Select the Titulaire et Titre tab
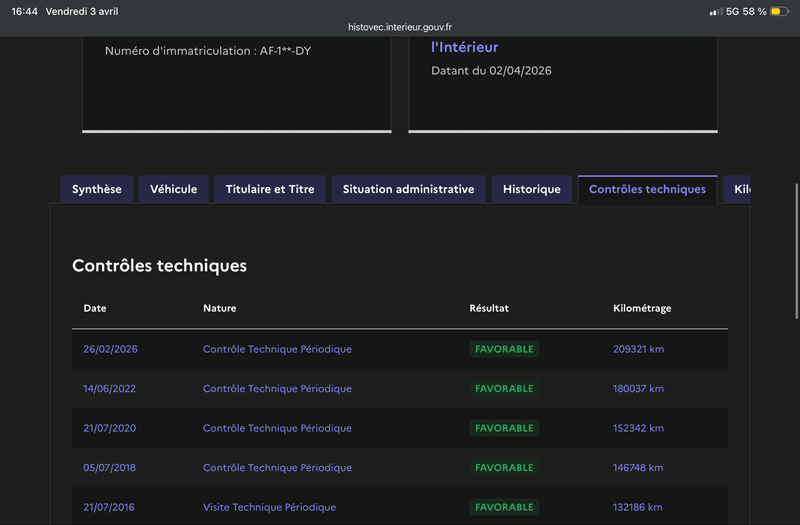800x525 pixels. tap(270, 189)
